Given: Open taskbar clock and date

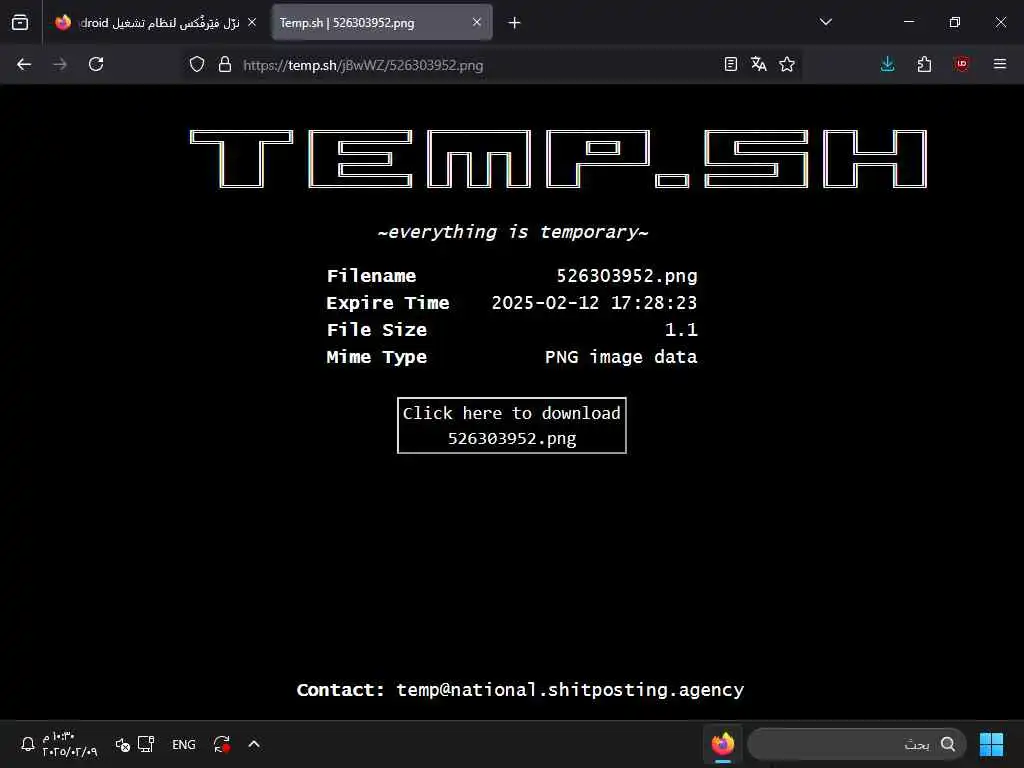Looking at the screenshot, I should 70,744.
